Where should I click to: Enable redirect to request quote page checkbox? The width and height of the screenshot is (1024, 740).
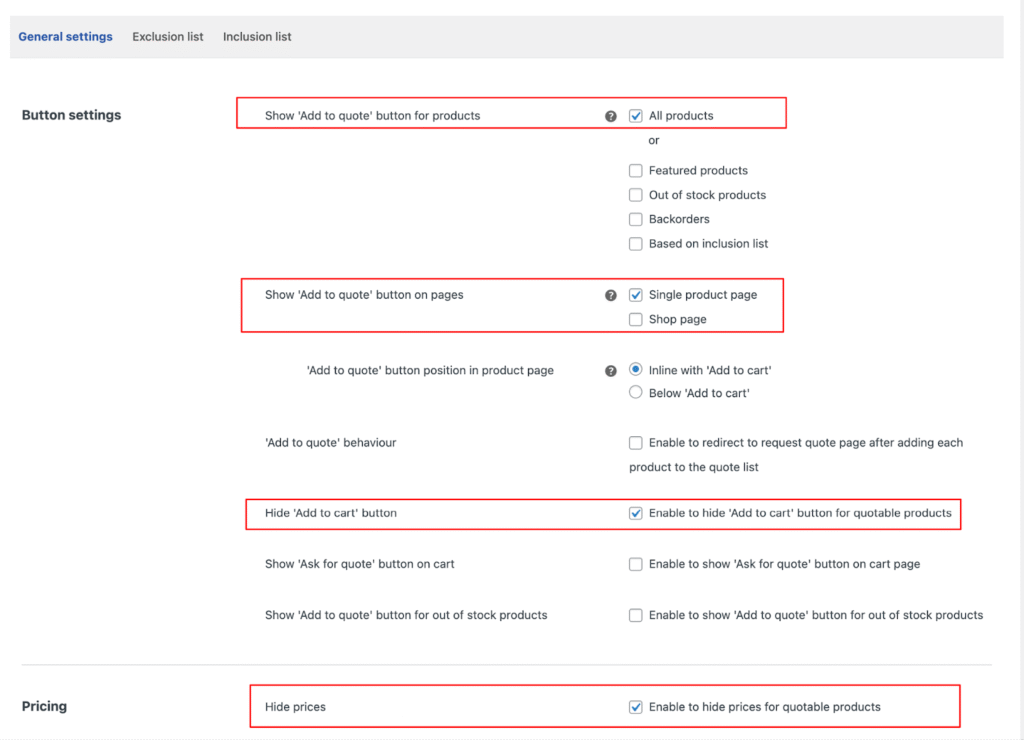coord(636,443)
